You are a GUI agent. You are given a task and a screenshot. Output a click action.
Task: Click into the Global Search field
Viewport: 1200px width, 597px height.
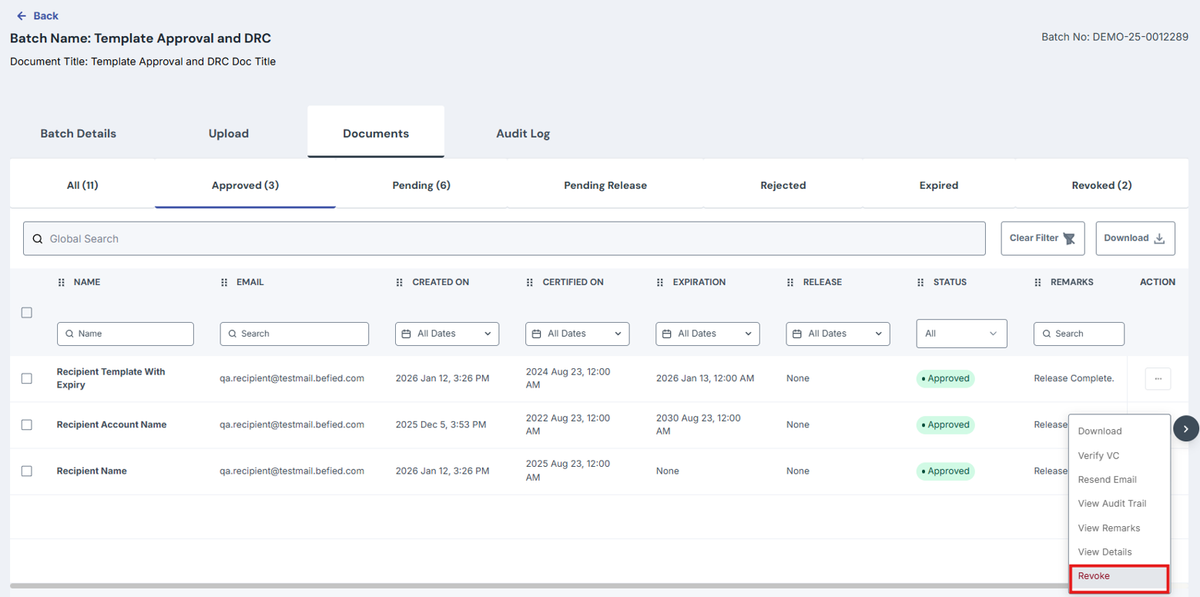(504, 239)
